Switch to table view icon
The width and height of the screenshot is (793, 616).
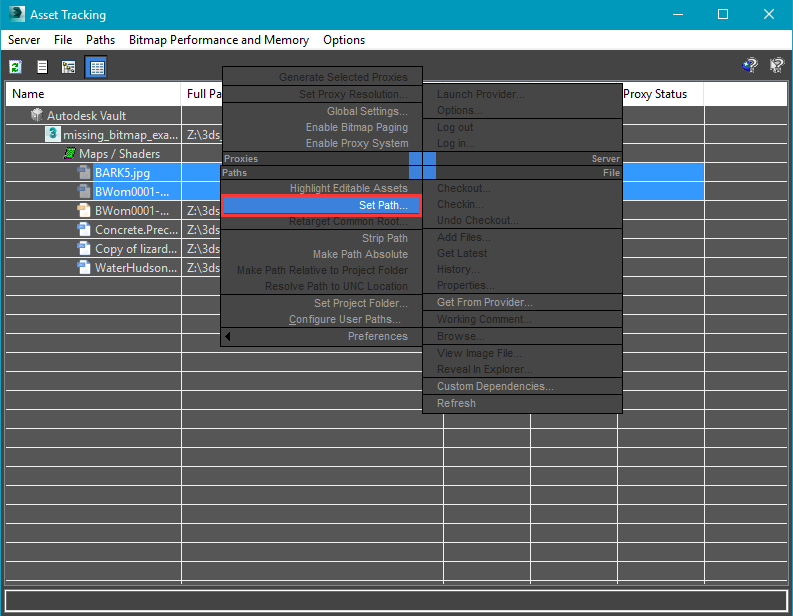click(x=97, y=67)
